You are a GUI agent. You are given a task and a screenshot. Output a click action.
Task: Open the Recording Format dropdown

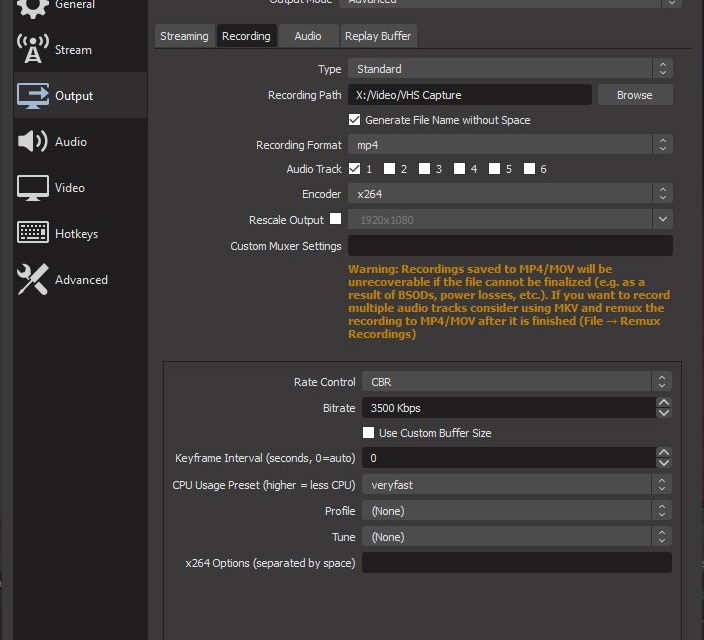(x=510, y=145)
